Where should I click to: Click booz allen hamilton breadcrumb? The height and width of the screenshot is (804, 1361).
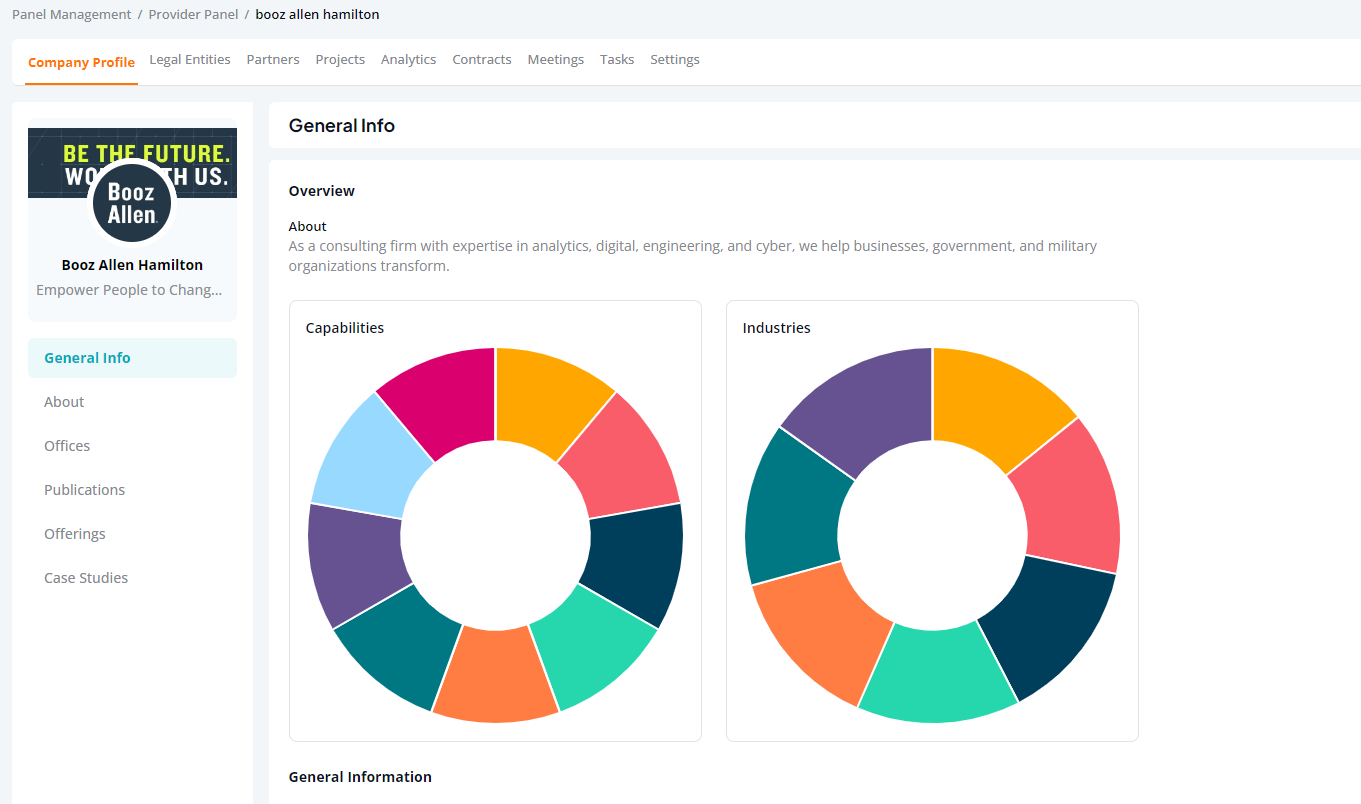pyautogui.click(x=317, y=14)
